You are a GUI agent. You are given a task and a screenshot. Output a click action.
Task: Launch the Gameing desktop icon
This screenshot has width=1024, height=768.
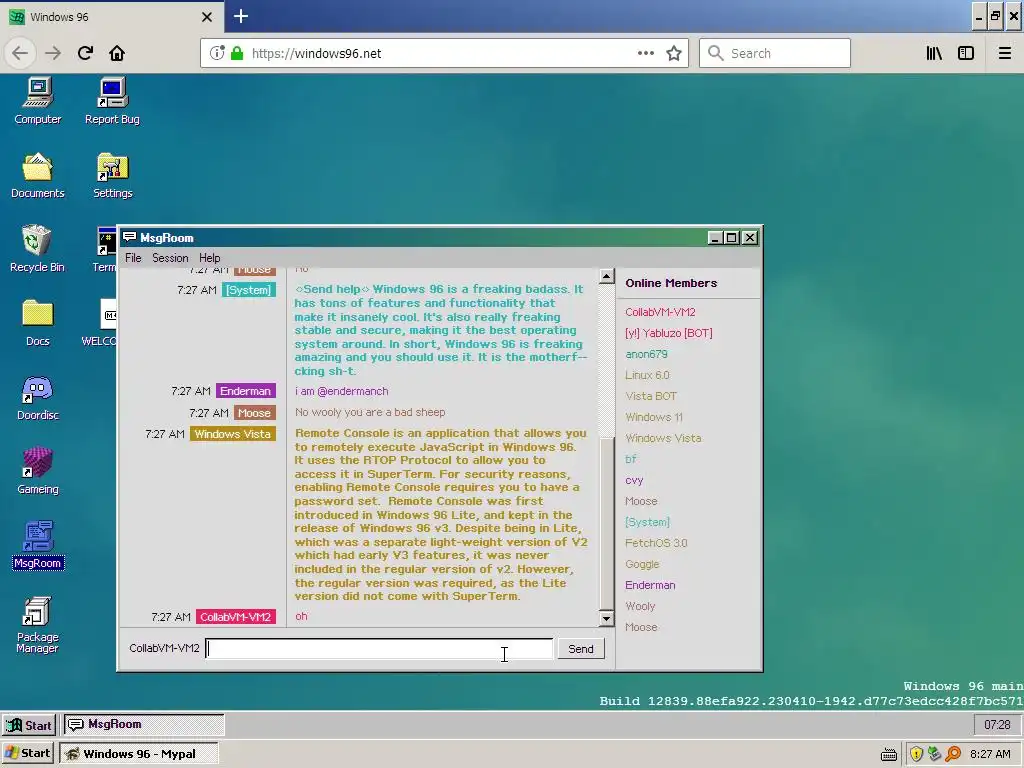point(38,471)
